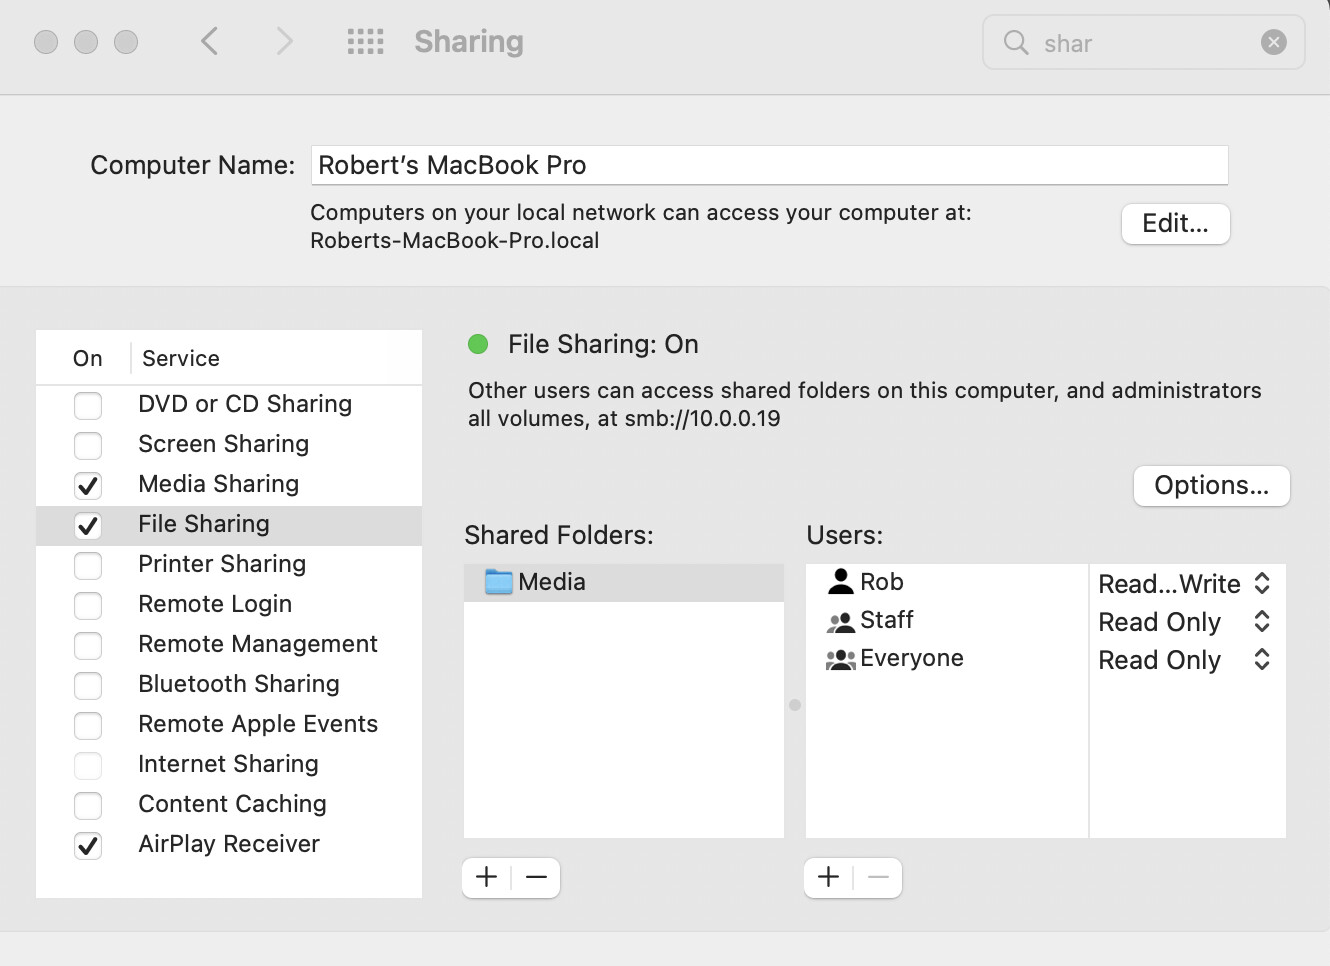
Task: Disable AirPlay Receiver checkbox
Action: [x=88, y=845]
